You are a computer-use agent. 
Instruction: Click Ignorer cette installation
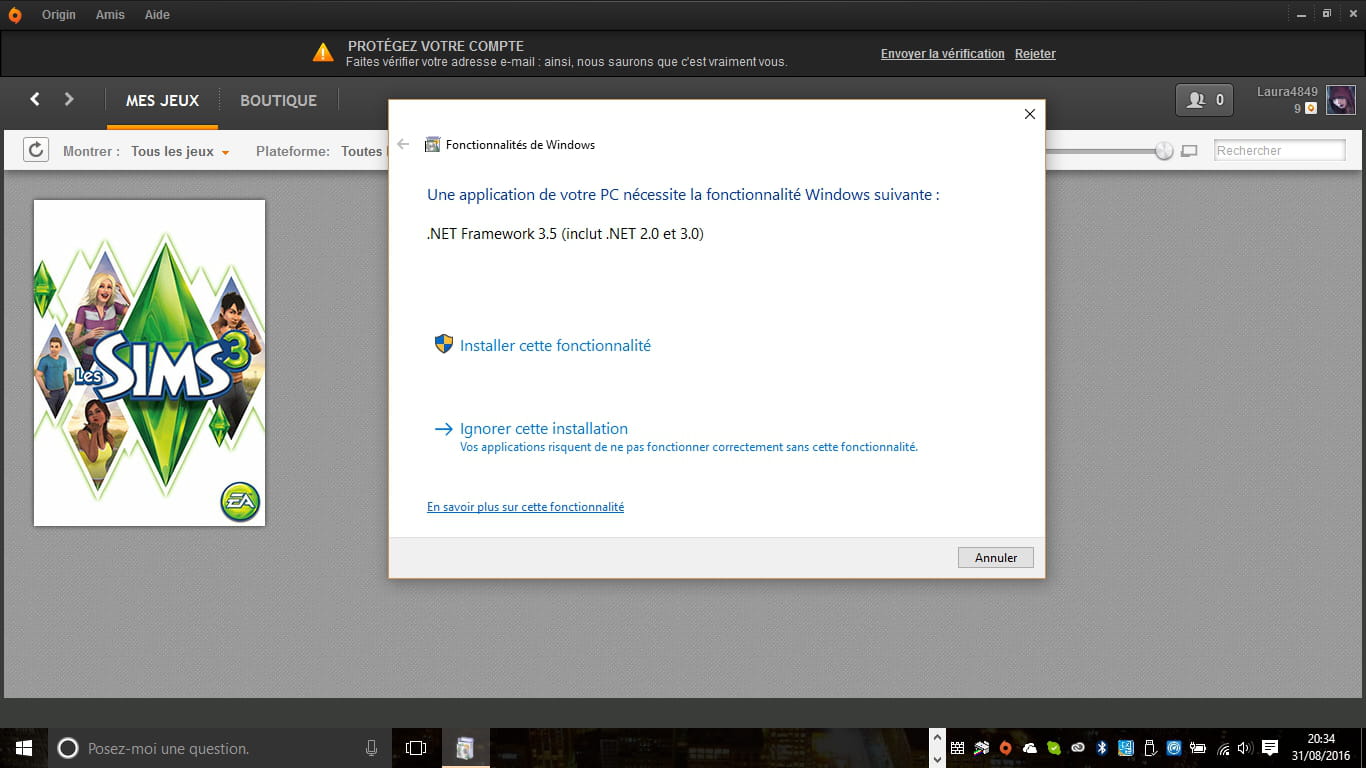(544, 428)
